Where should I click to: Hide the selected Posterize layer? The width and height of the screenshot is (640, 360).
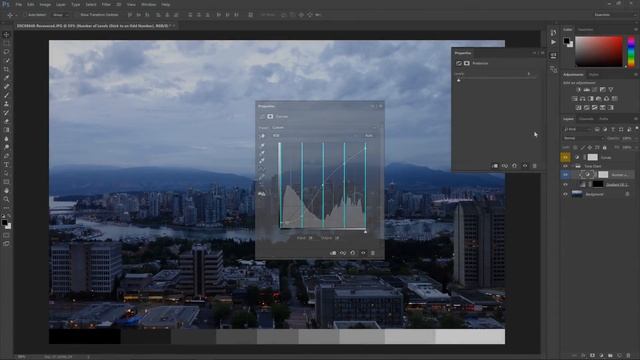tap(565, 175)
